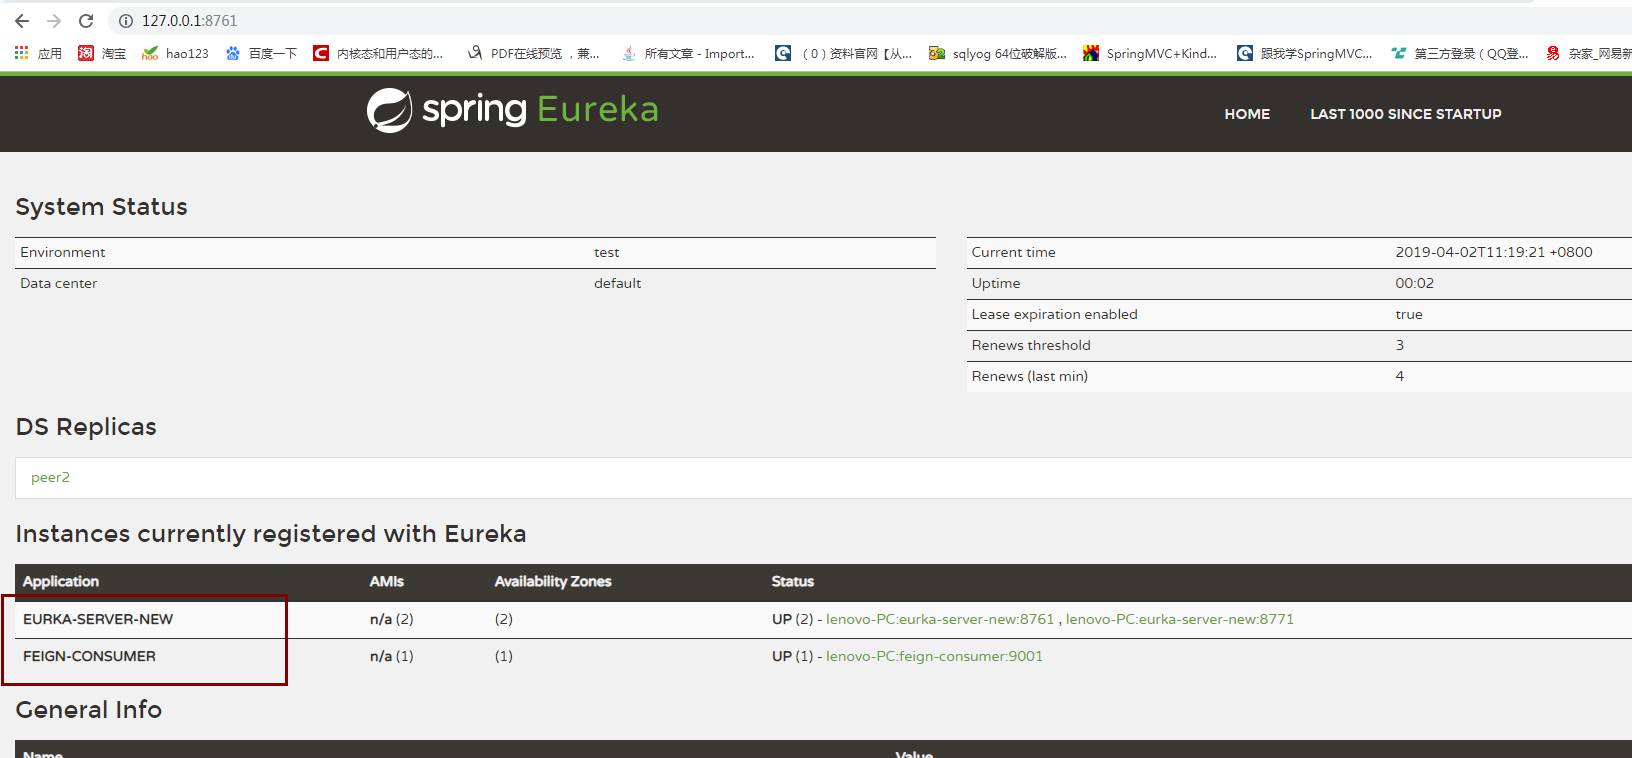Click the Lease expiration enabled value 'true'

coord(1409,314)
